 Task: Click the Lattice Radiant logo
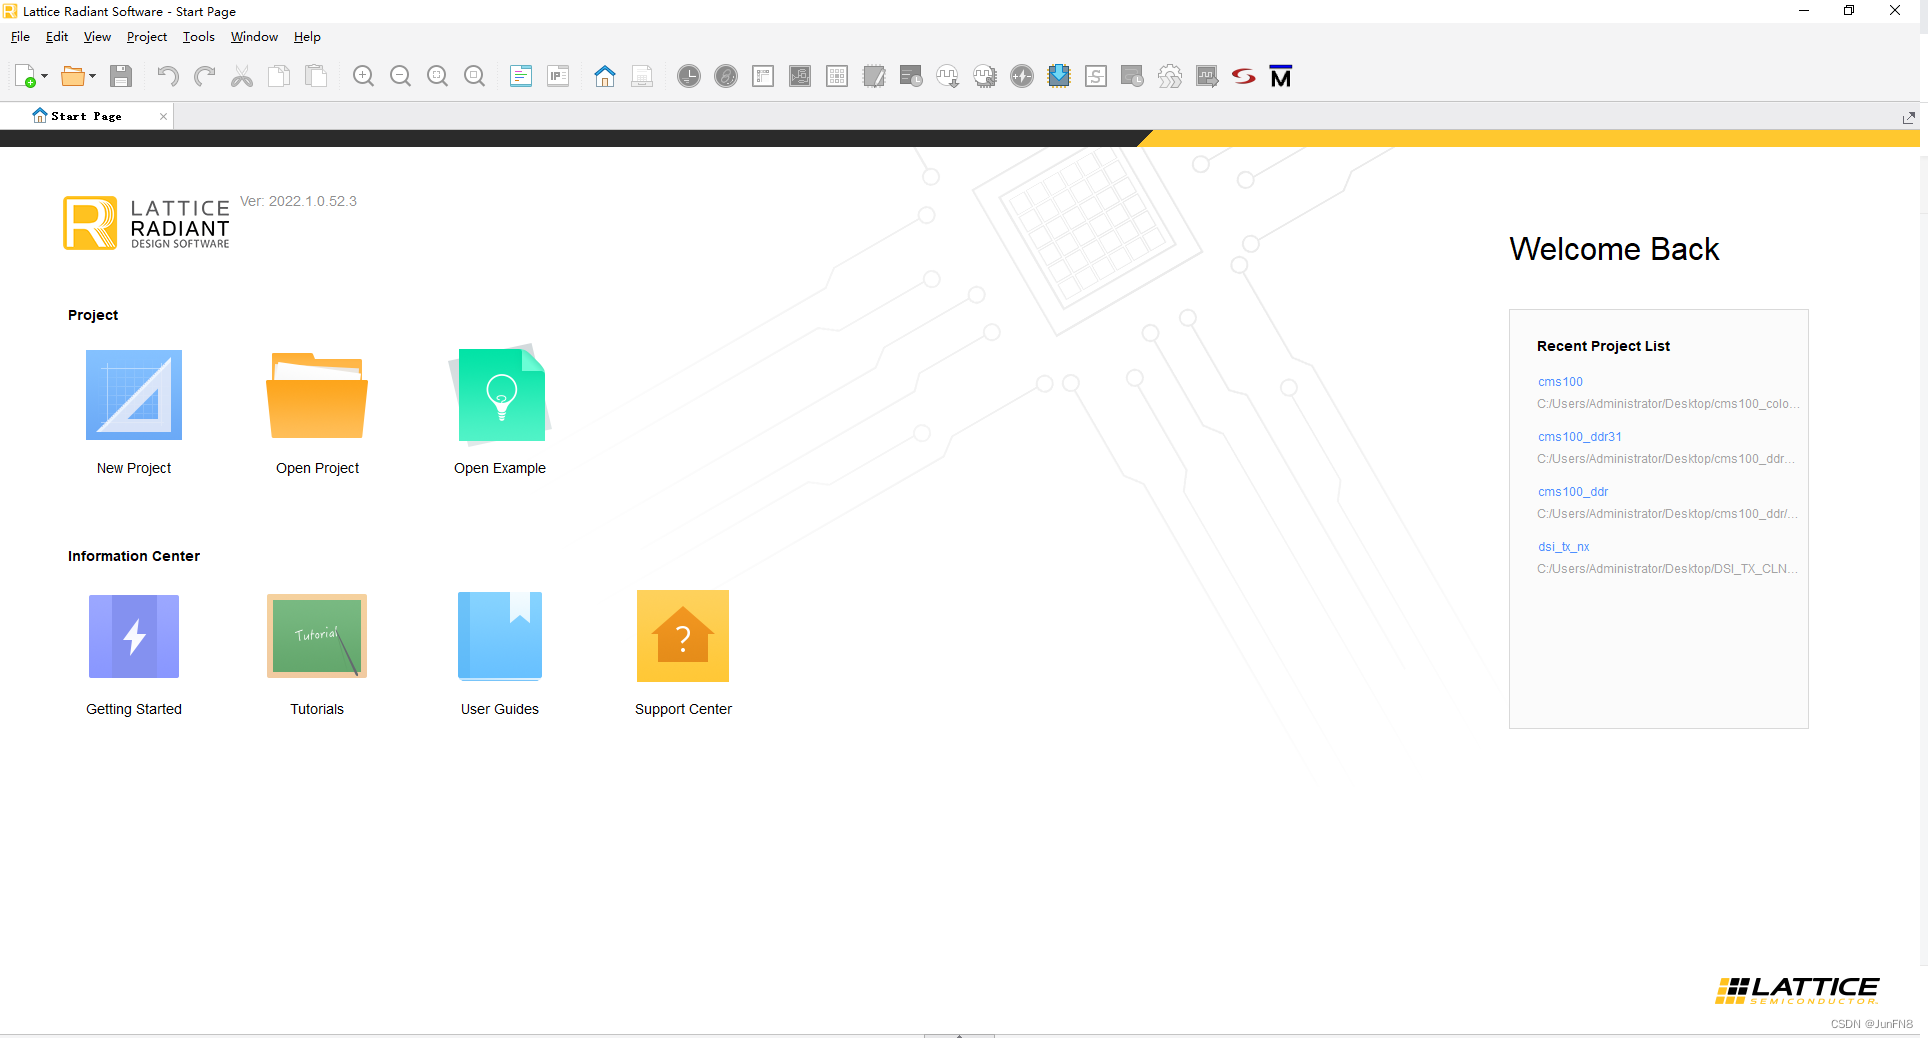coord(147,223)
